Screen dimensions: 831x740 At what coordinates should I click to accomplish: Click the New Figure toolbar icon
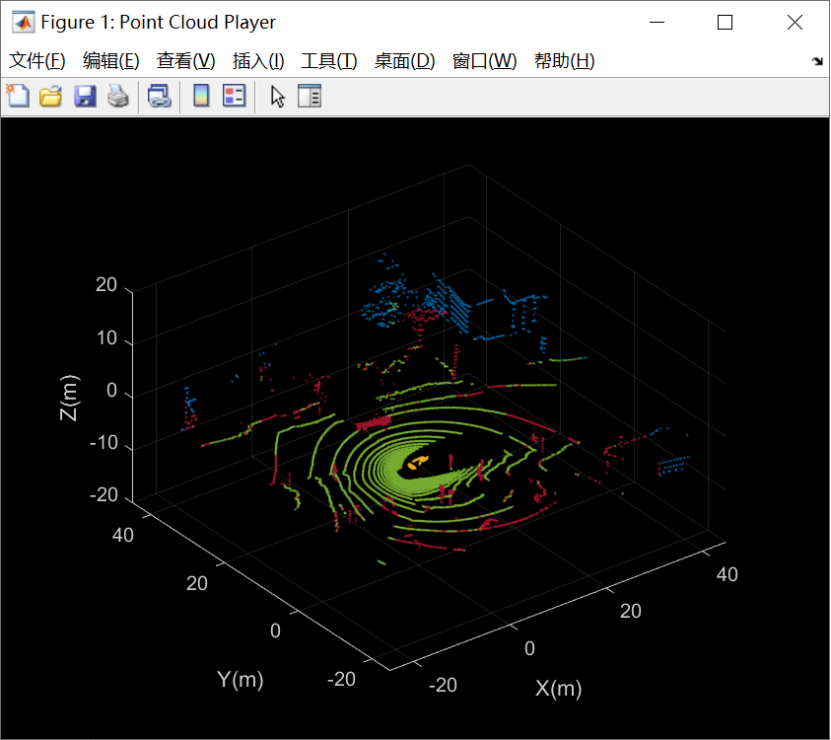point(18,96)
